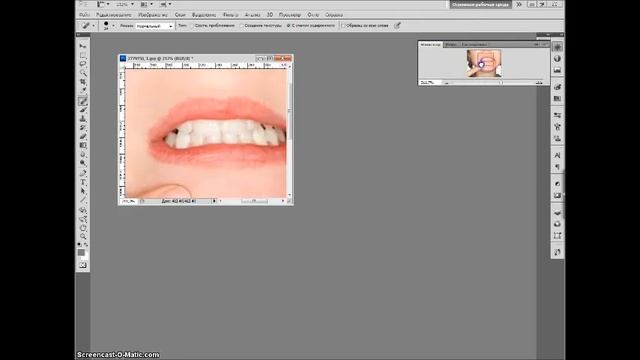Open the 3D menu
Screen dimensions: 640x360
270,15
